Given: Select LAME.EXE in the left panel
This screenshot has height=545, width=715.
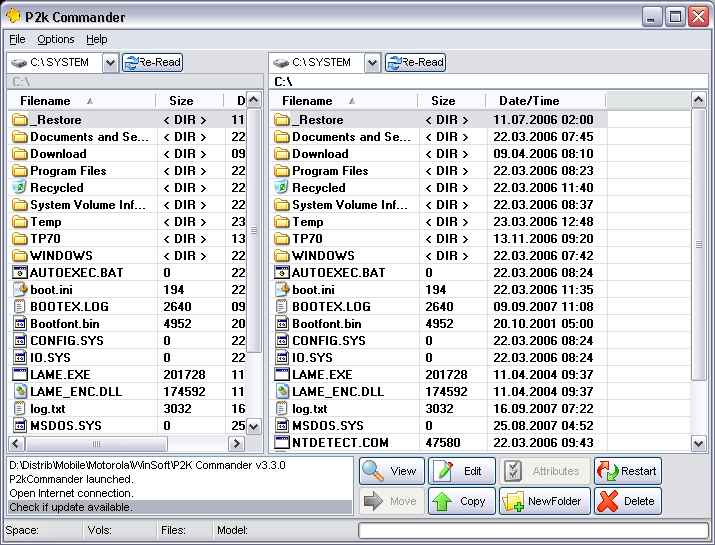Looking at the screenshot, I should (59, 374).
